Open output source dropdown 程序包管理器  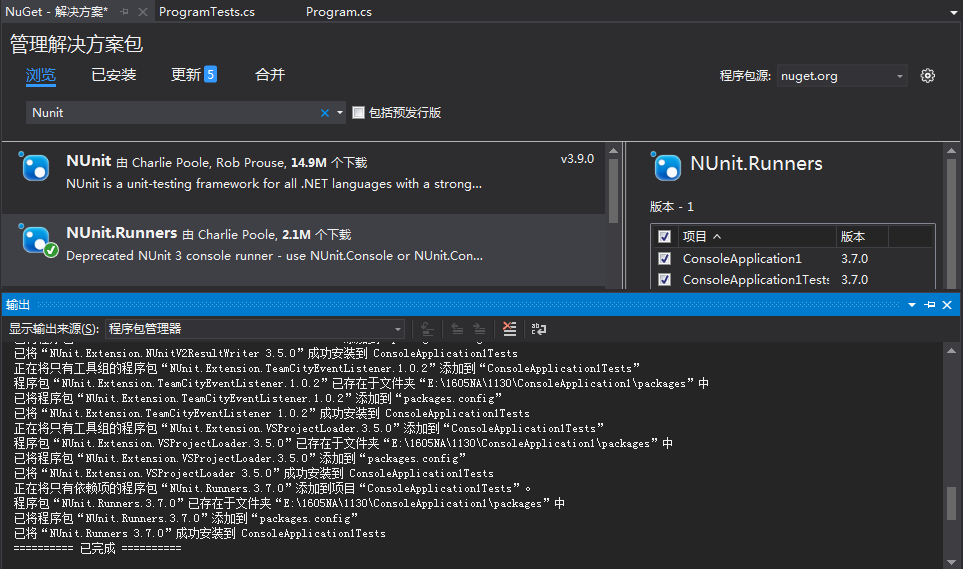[x=254, y=329]
